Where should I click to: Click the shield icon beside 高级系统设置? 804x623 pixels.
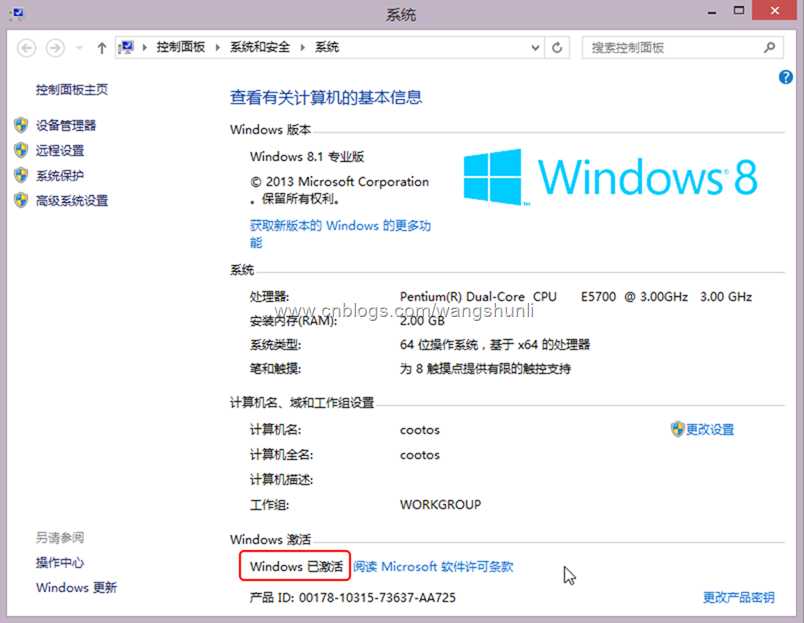click(21, 200)
